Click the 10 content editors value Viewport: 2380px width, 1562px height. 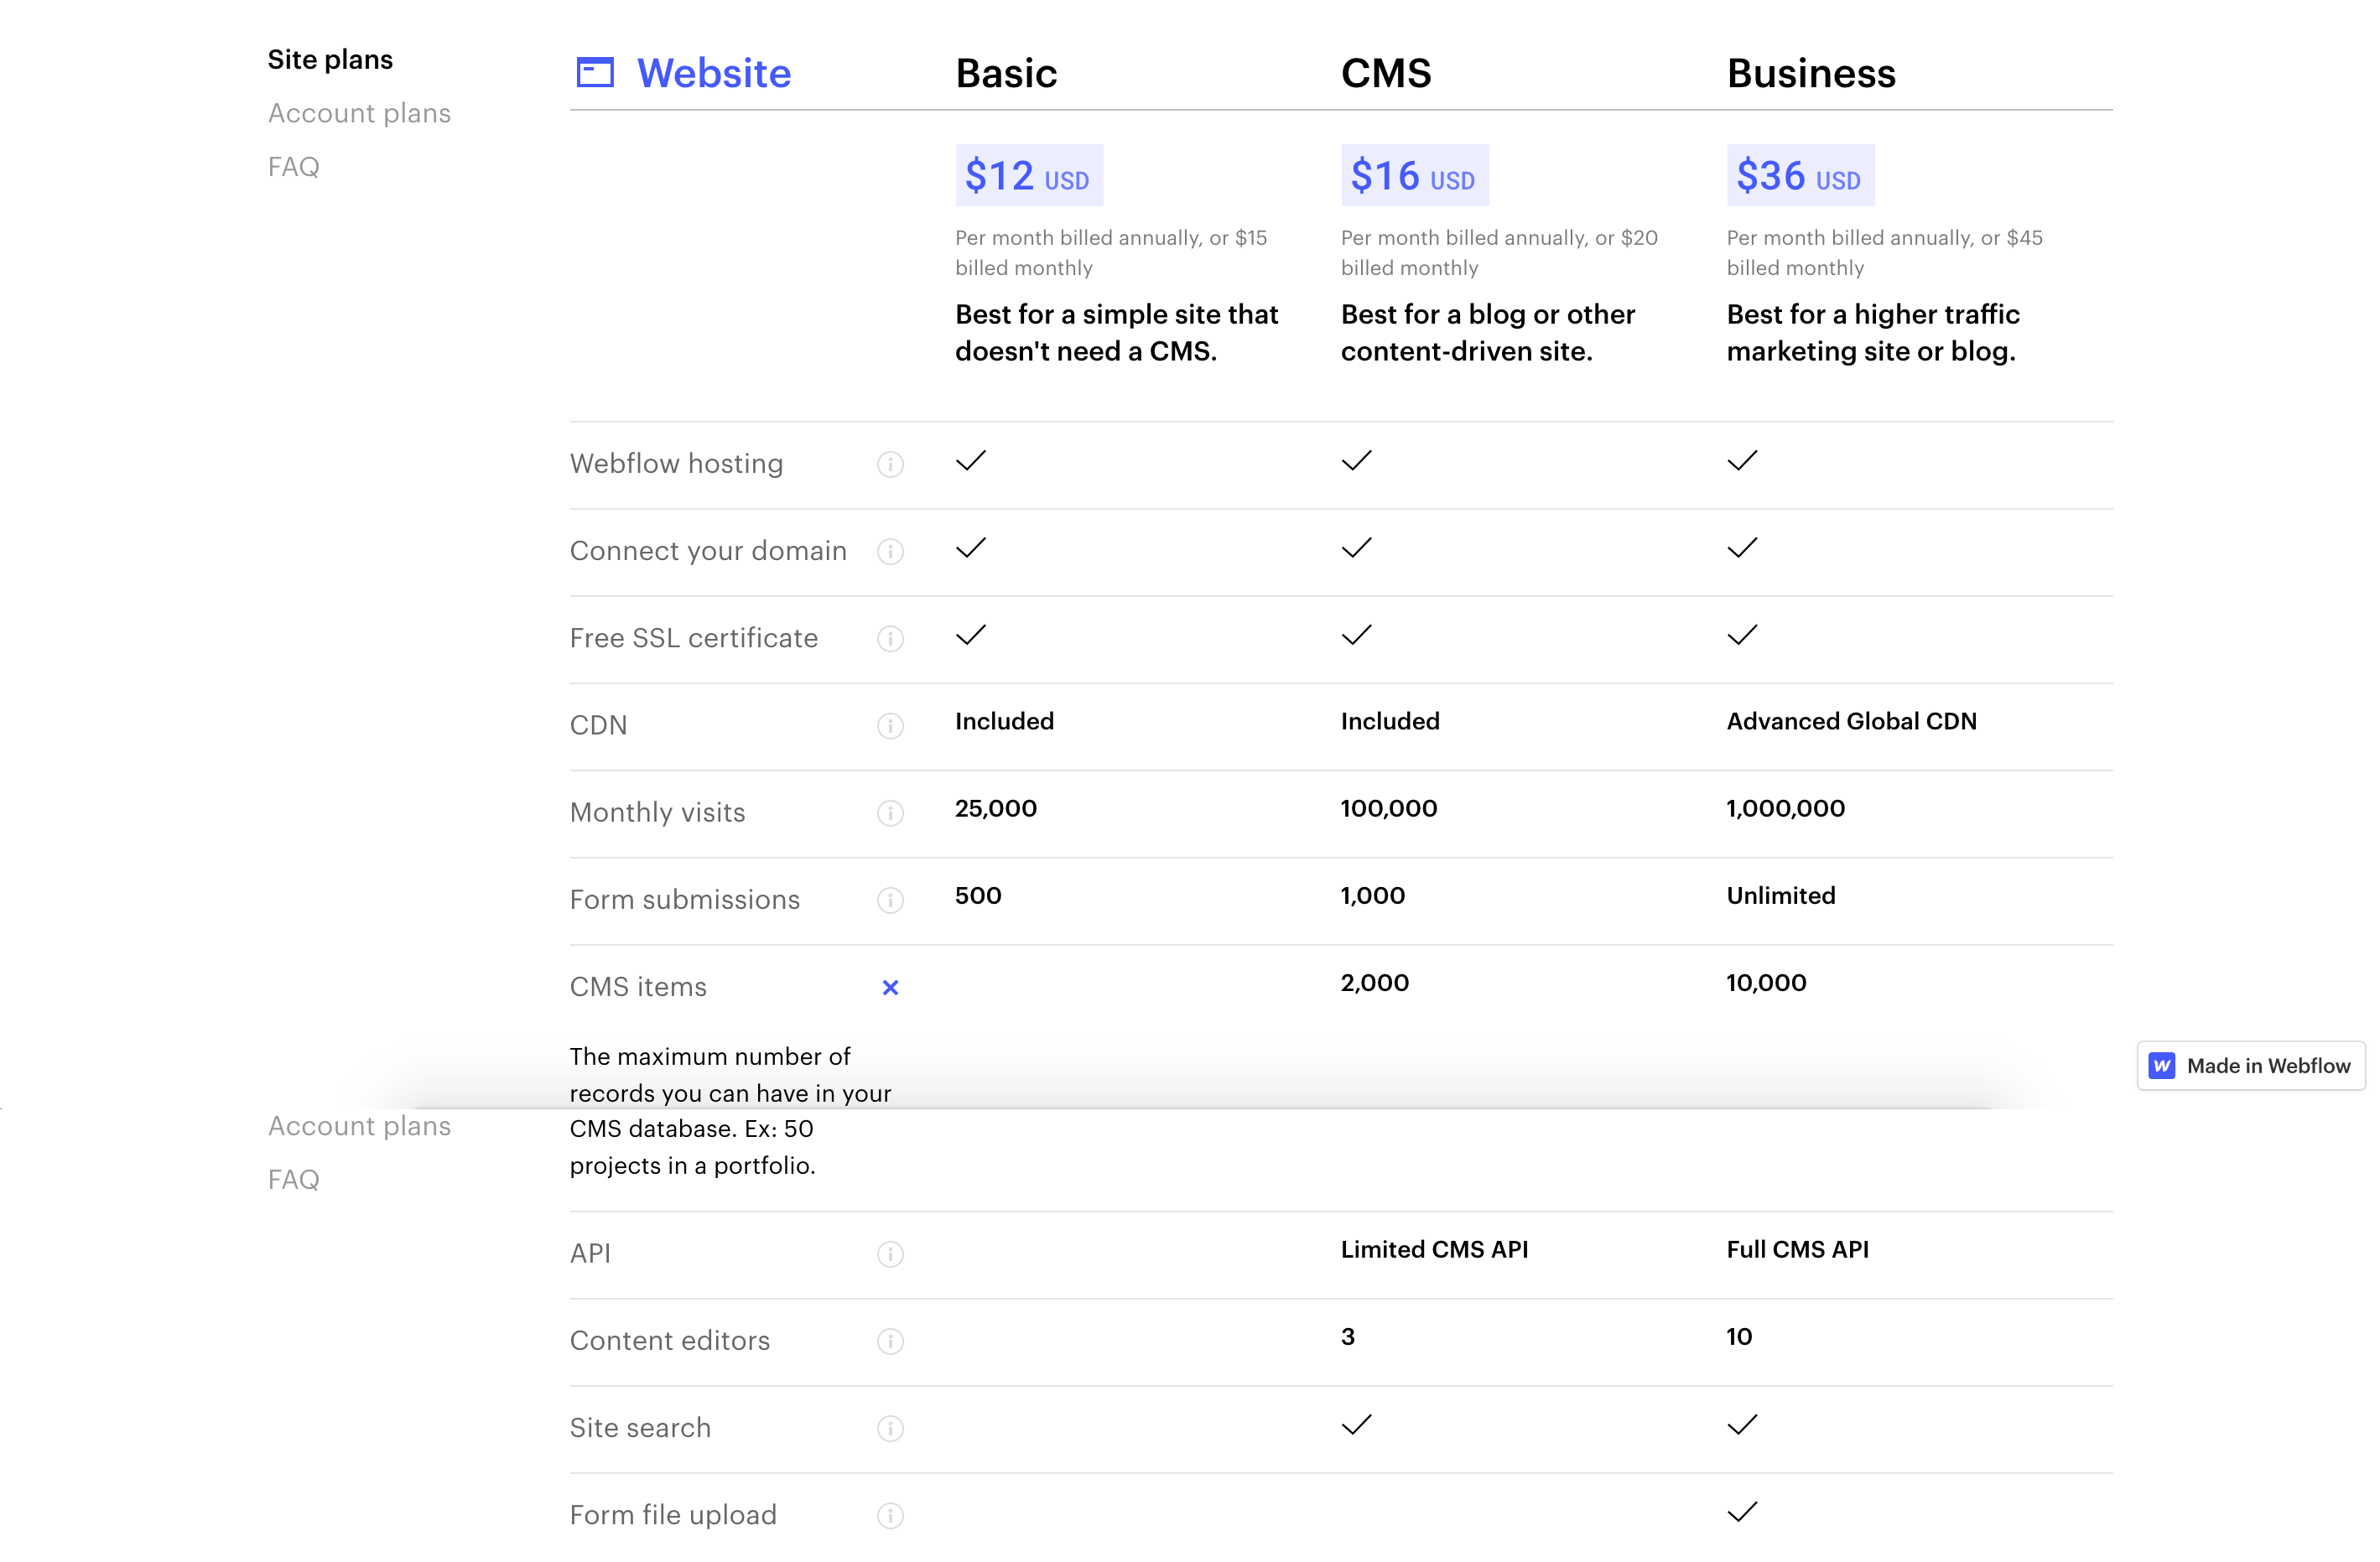[1739, 1337]
